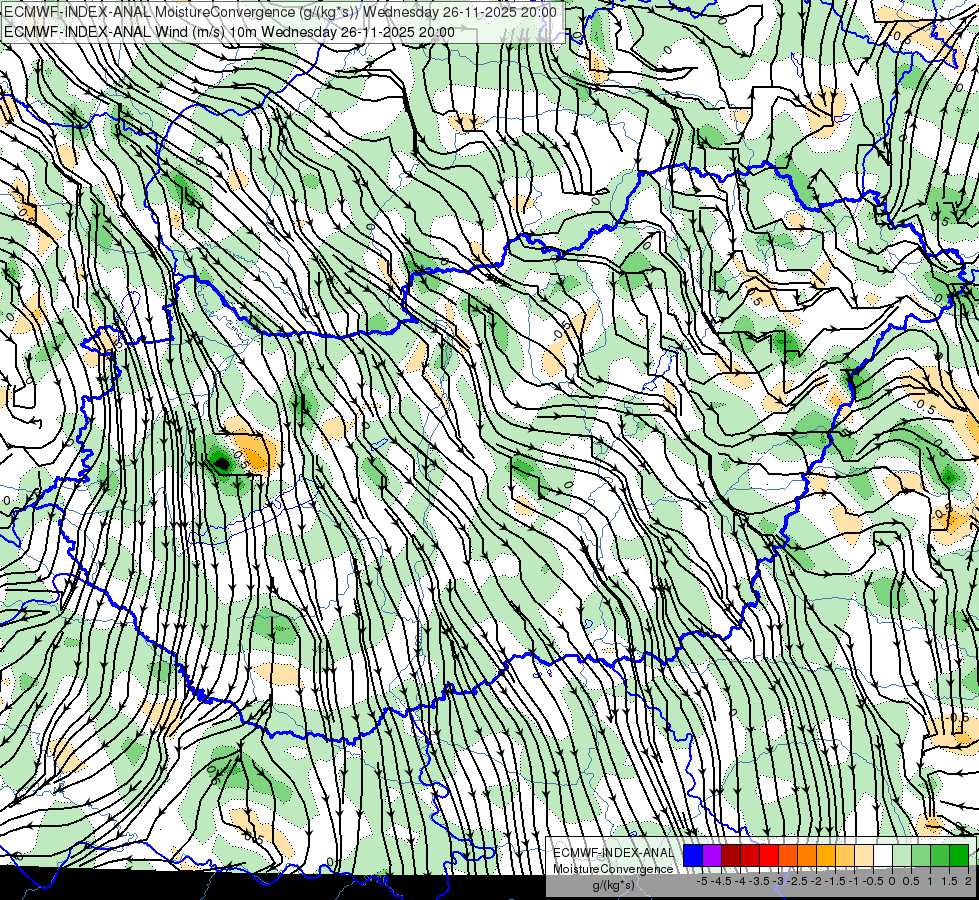
Task: Click the g/(kg*s) unit label in legend
Action: click(x=613, y=886)
